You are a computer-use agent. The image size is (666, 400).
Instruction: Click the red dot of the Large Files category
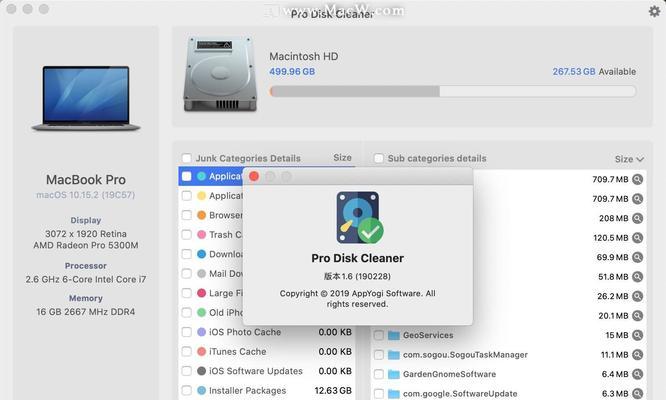(x=202, y=293)
